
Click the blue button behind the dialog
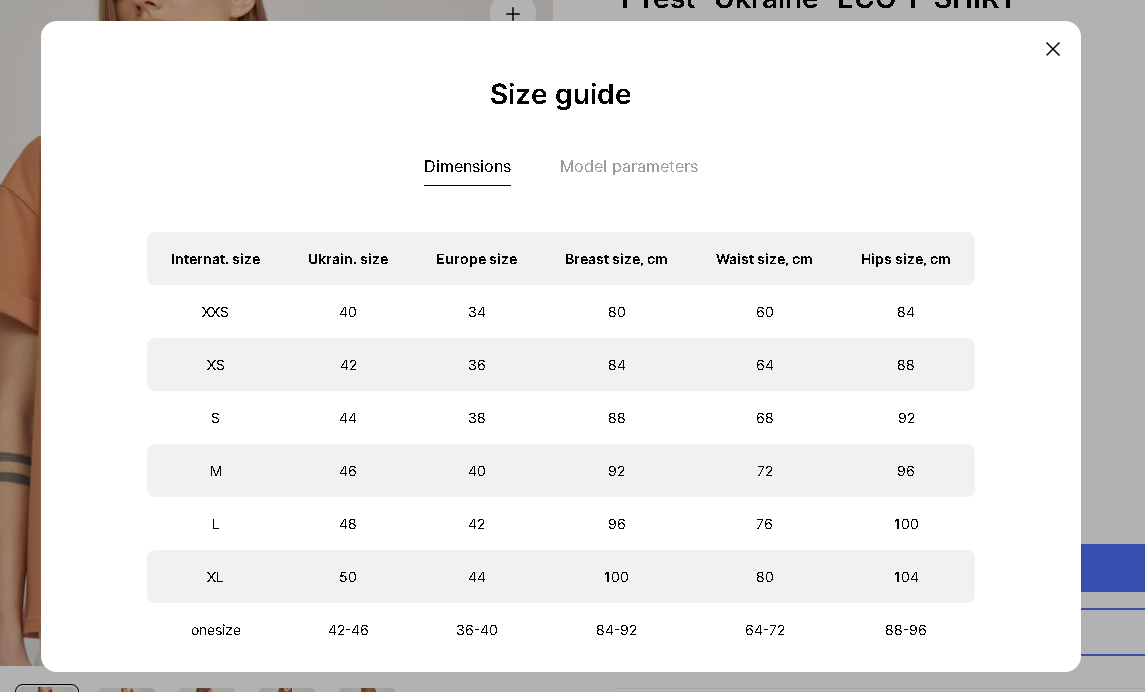1113,567
